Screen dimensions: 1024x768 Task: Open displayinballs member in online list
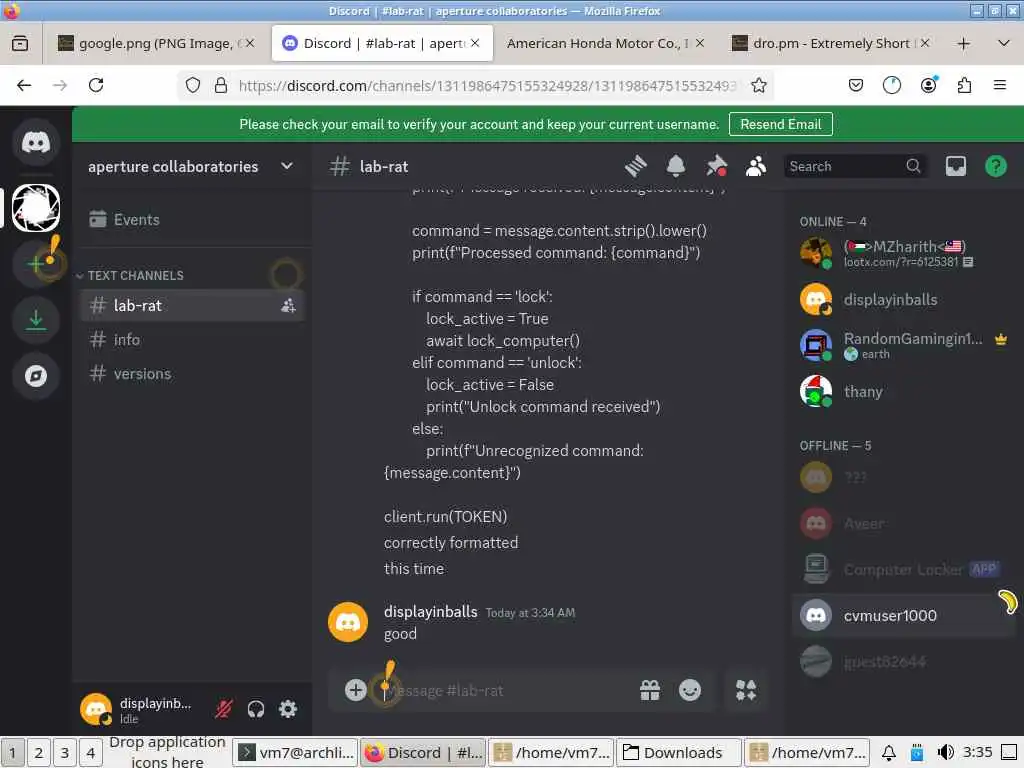904,300
